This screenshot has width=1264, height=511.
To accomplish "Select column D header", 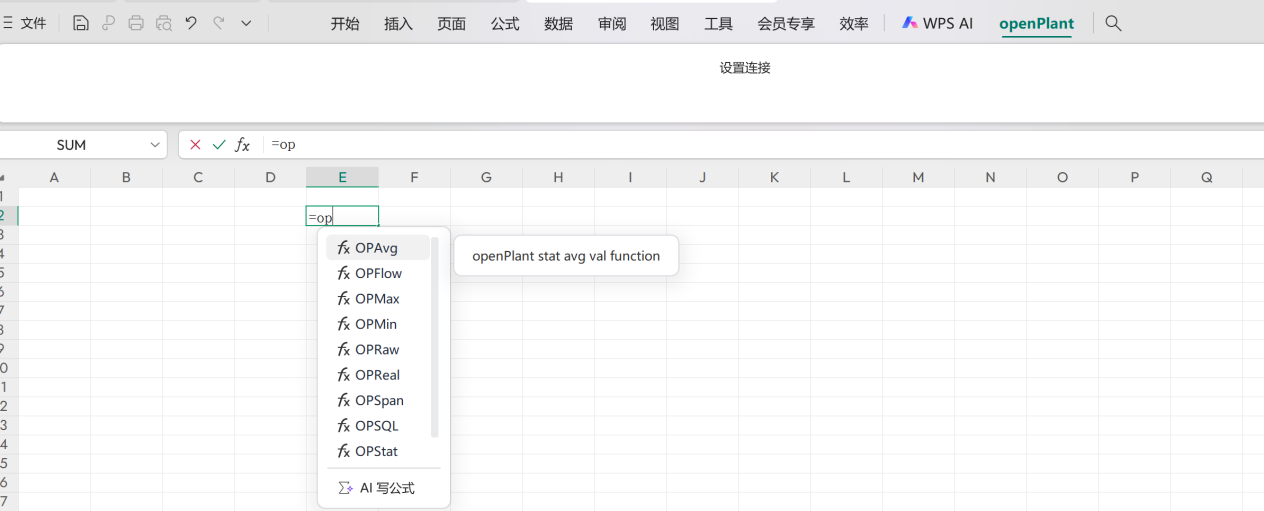I will [270, 177].
